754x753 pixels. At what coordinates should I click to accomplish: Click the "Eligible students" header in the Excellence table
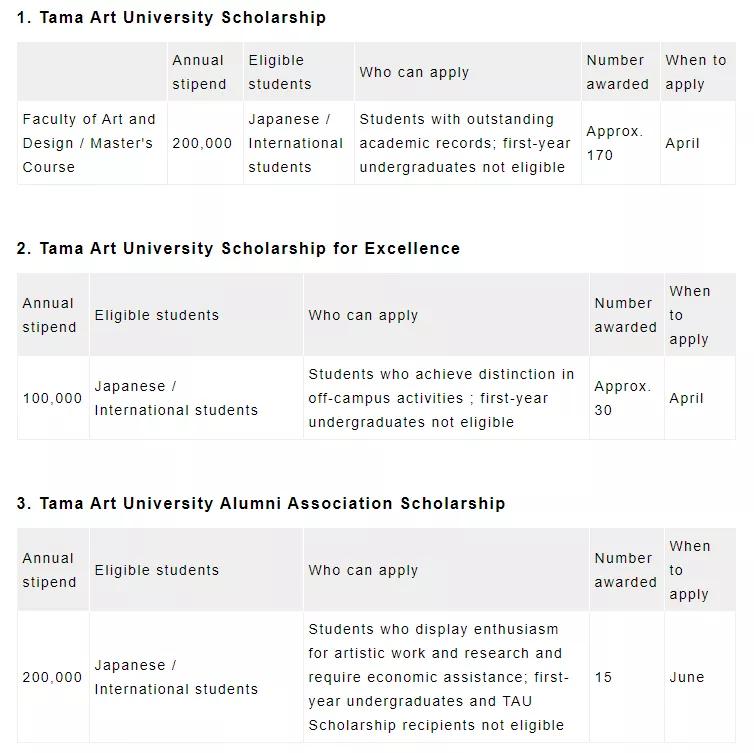(156, 315)
